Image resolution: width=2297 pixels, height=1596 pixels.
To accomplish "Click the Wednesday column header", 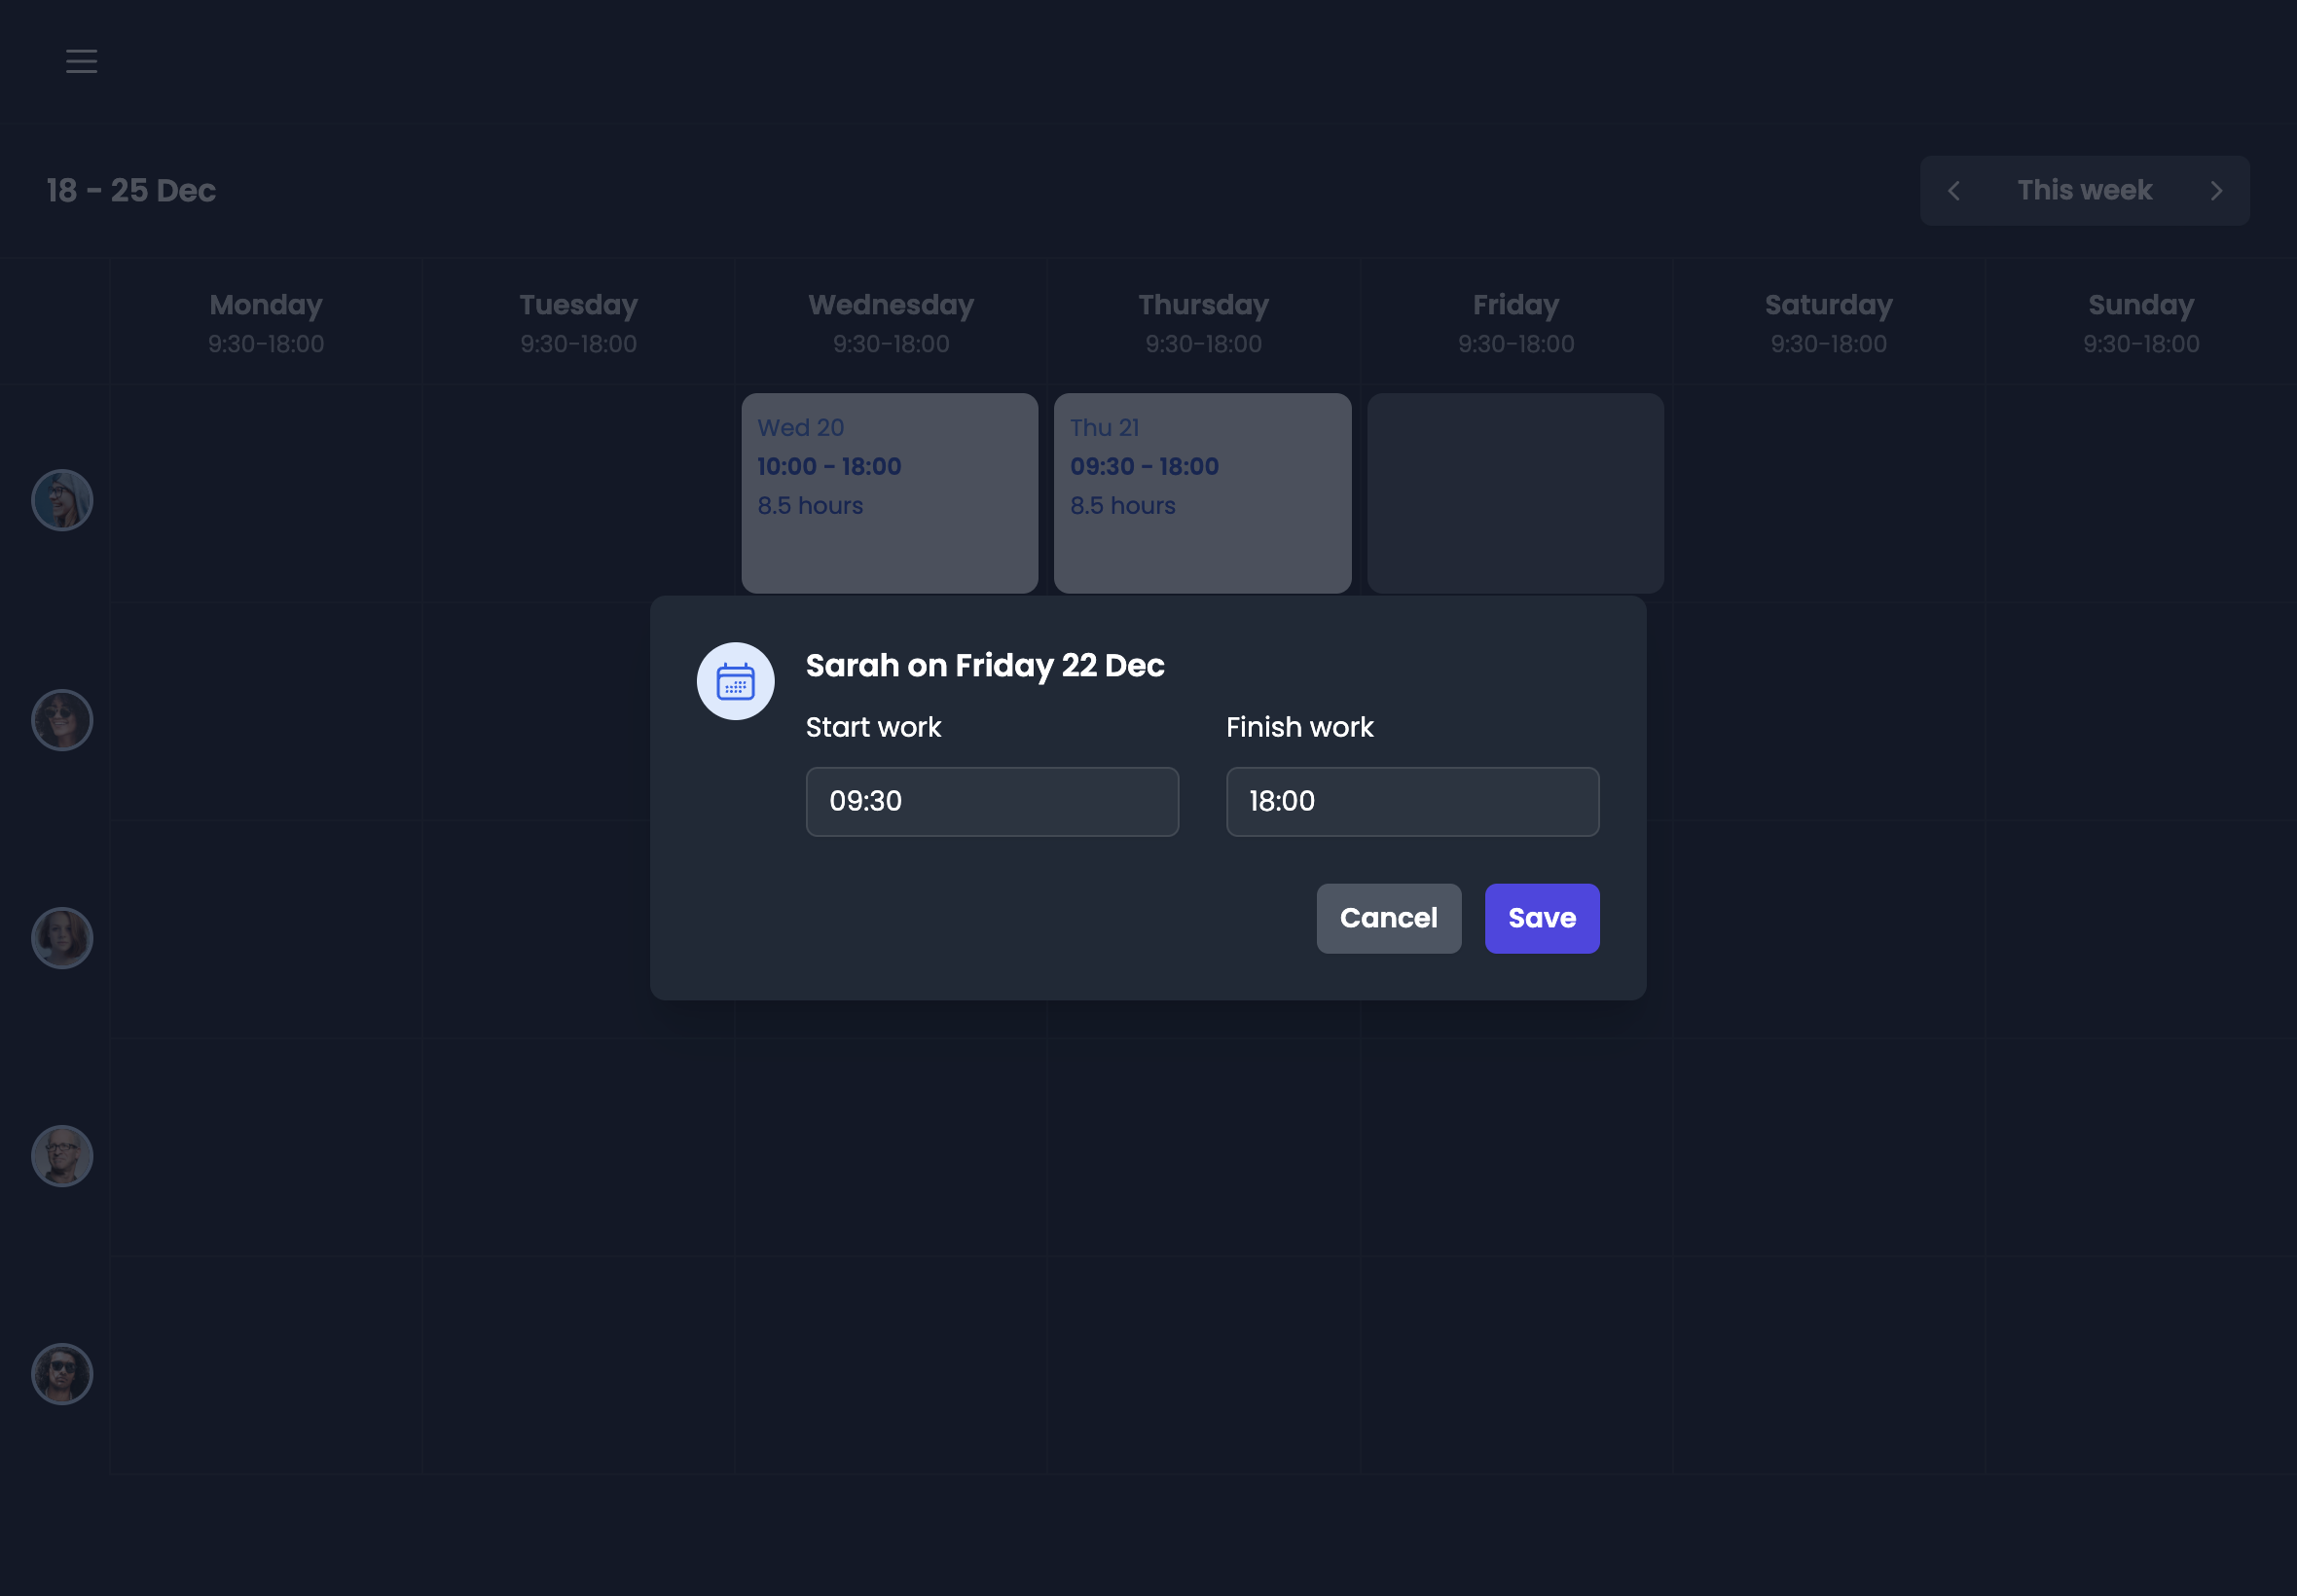I will click(891, 322).
